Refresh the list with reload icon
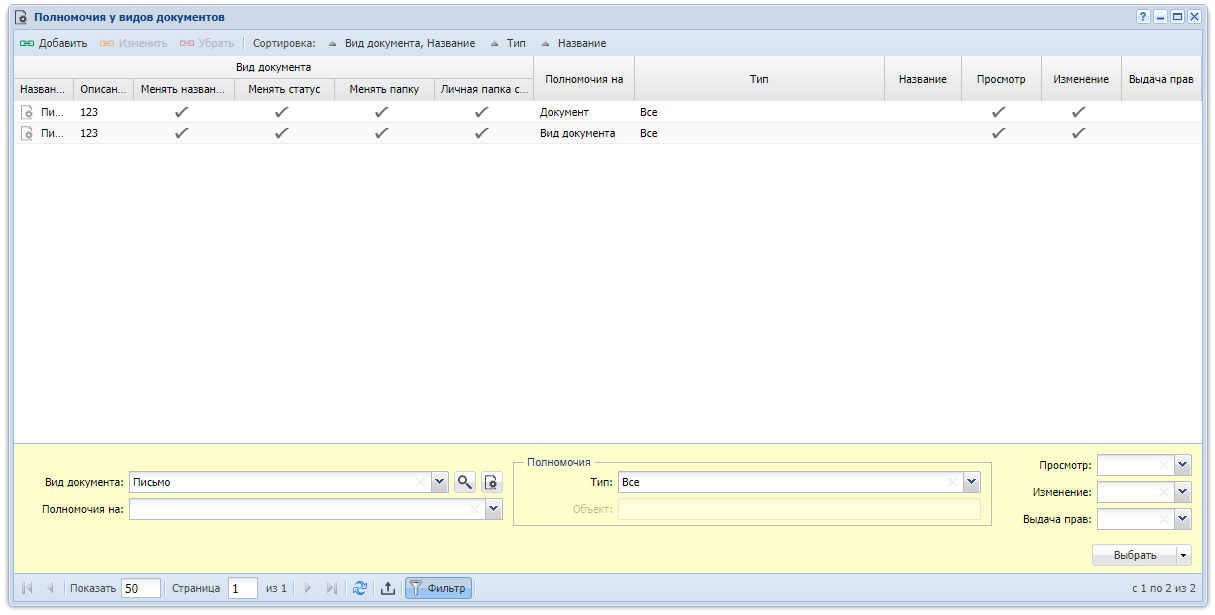The width and height of the screenshot is (1215, 615). [361, 588]
